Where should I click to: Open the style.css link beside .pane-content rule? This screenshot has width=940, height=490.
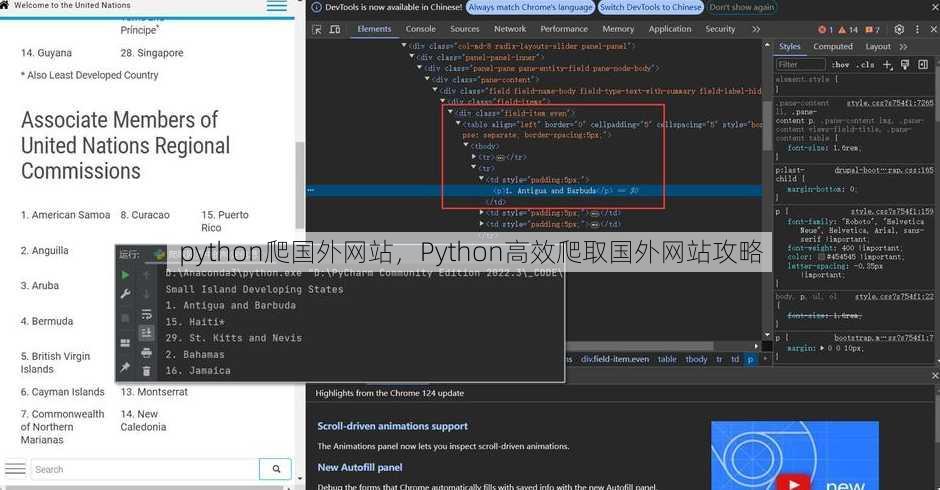(890, 103)
